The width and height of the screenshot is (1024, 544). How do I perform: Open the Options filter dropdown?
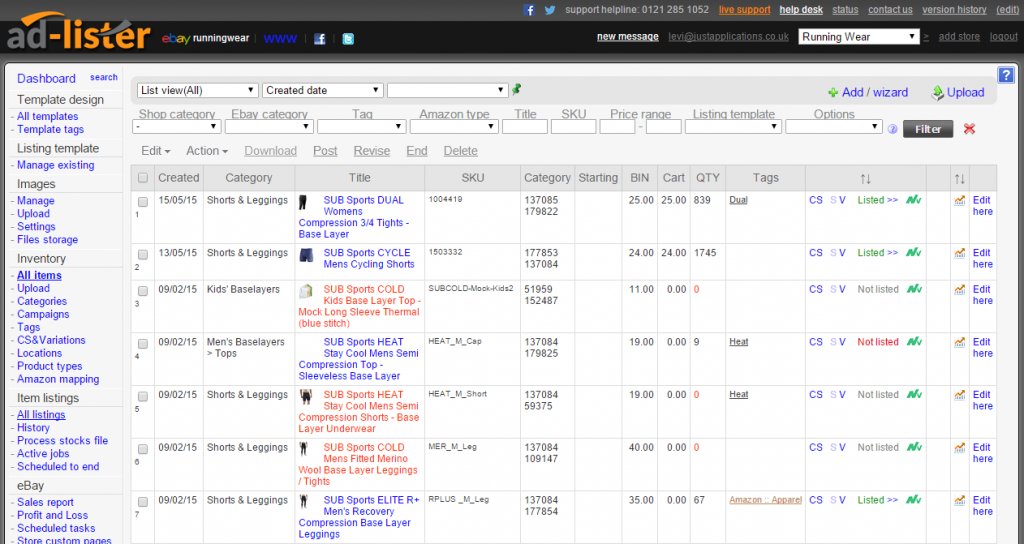pos(834,127)
